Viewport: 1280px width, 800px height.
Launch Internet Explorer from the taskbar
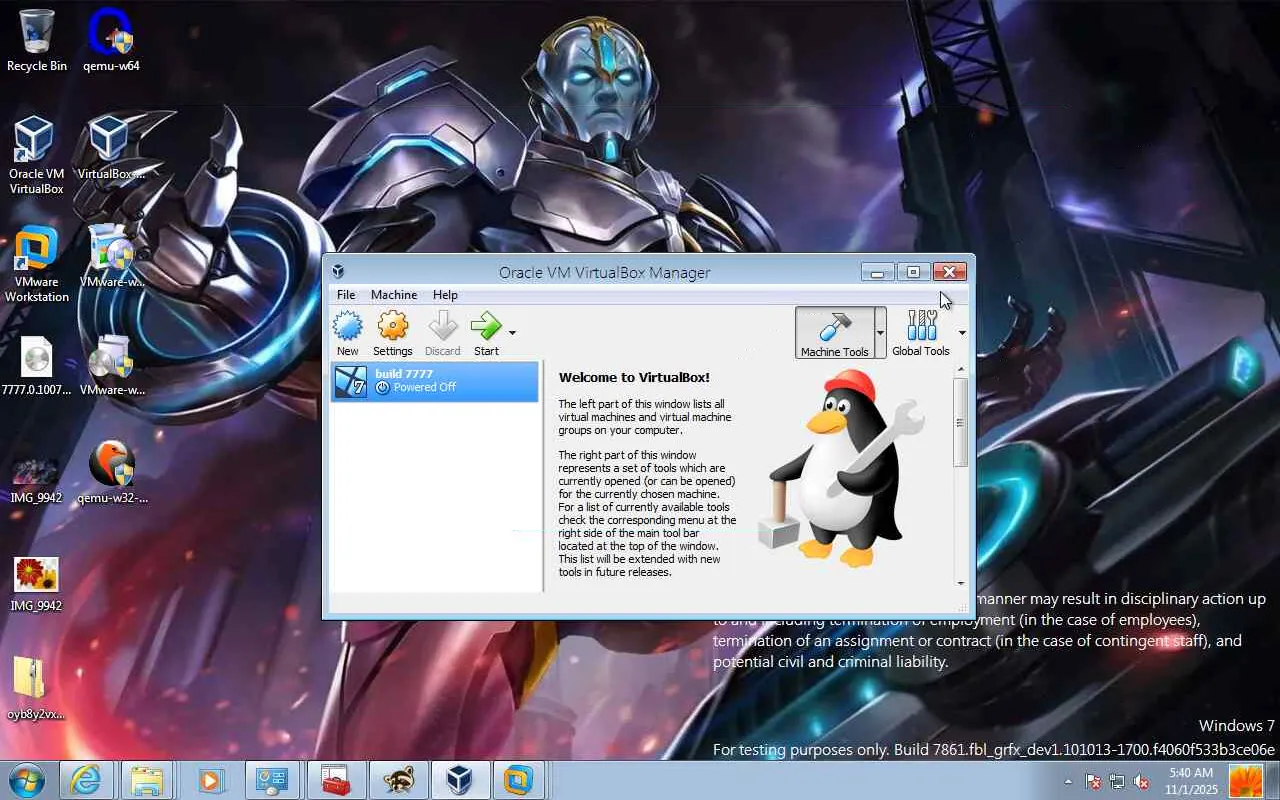pyautogui.click(x=85, y=780)
